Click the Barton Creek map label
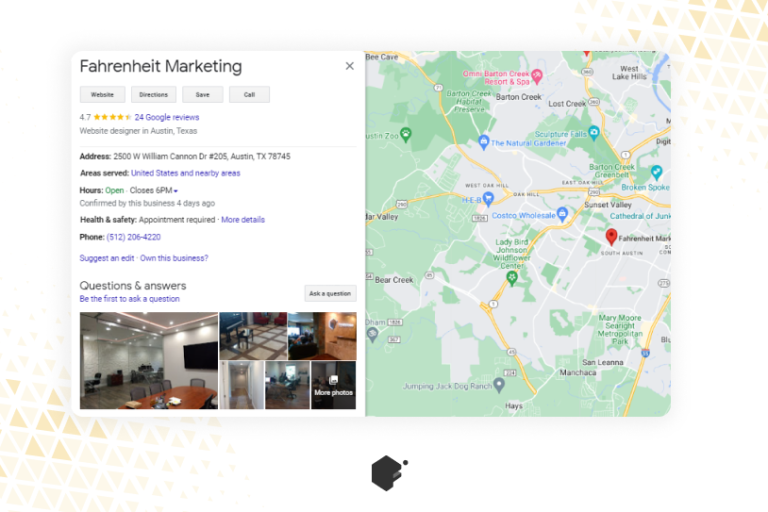Viewport: 768px width, 512px height. 518,97
